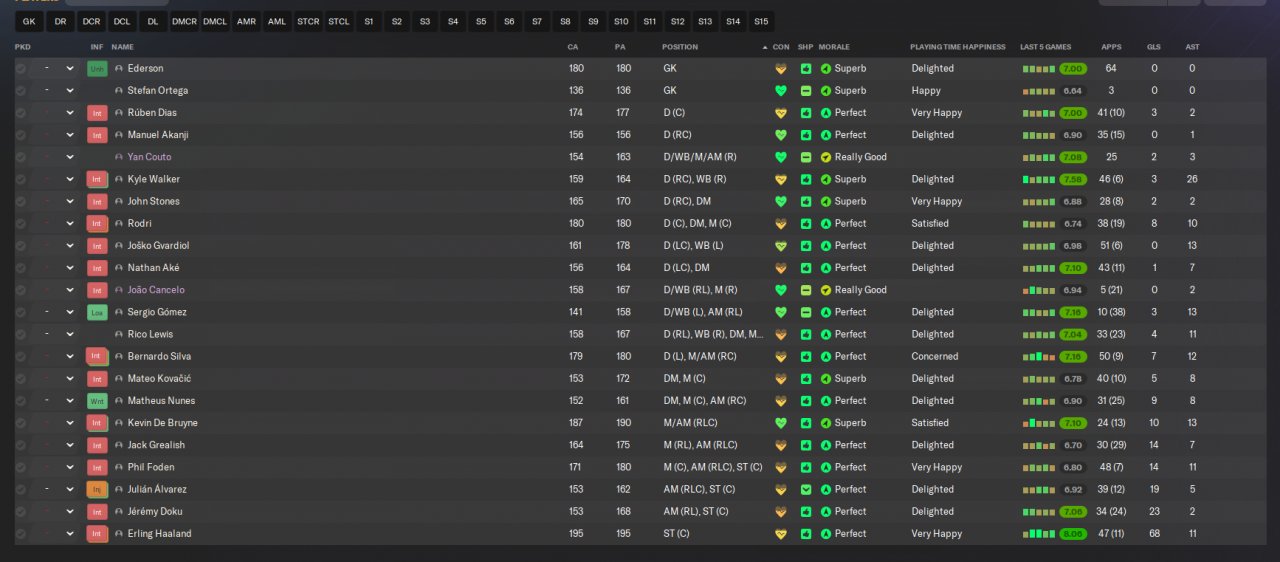Click Kyle Walker's last 5 games form bars

(x=1038, y=179)
